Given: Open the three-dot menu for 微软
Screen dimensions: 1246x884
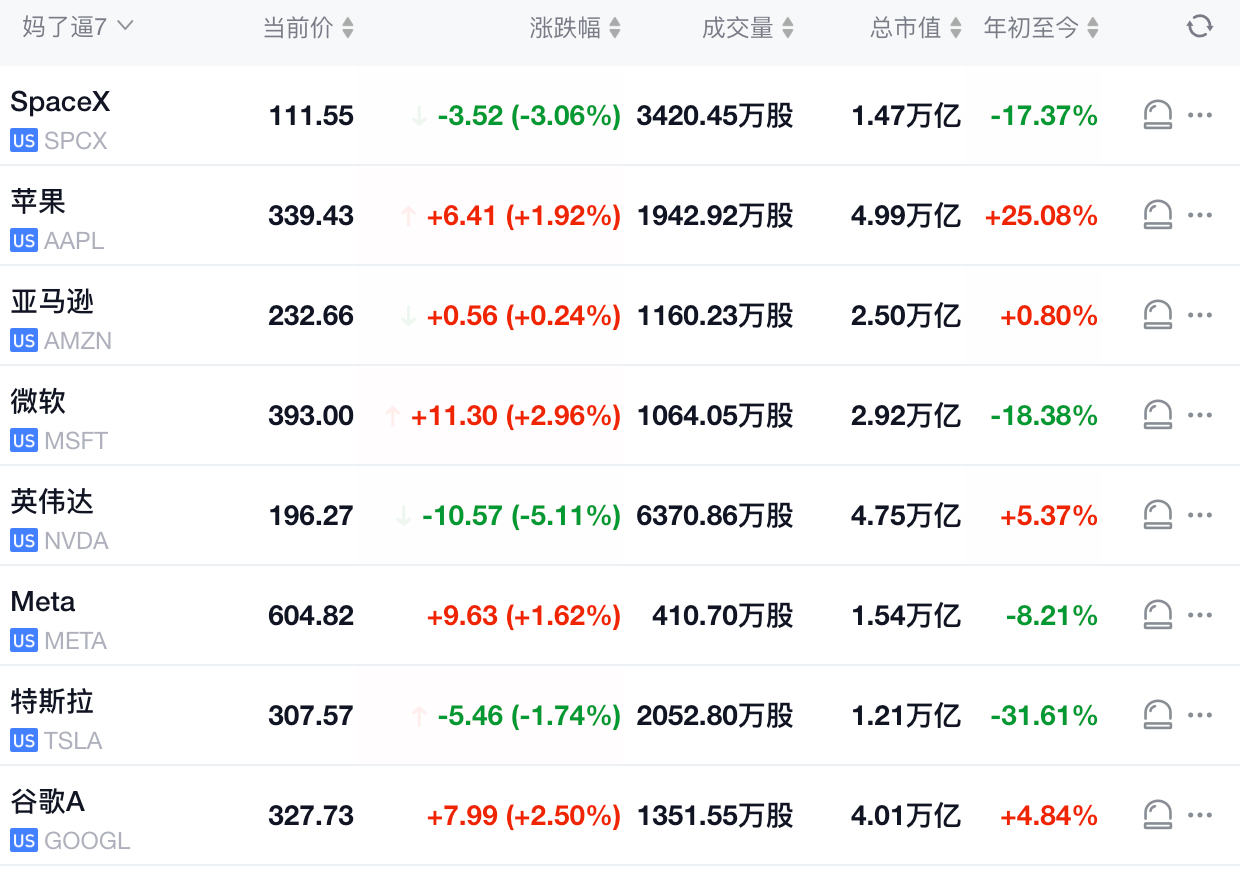Looking at the screenshot, I should (x=1199, y=415).
